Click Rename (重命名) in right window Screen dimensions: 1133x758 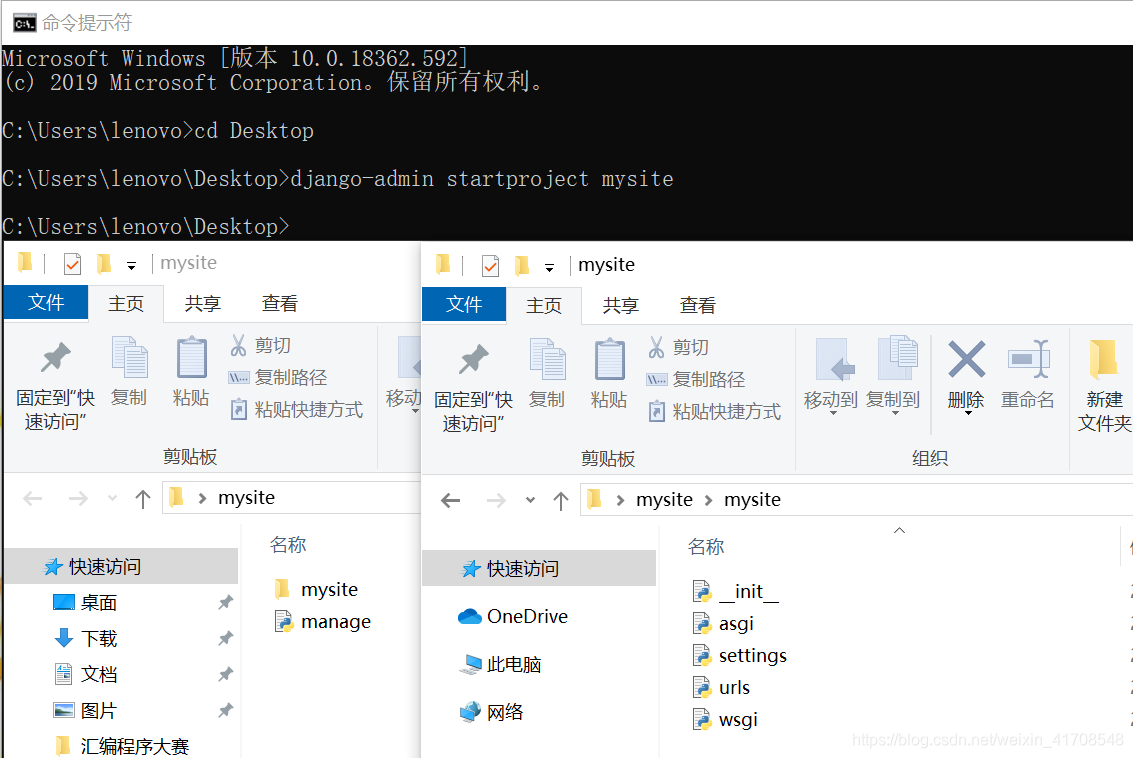[x=1028, y=374]
